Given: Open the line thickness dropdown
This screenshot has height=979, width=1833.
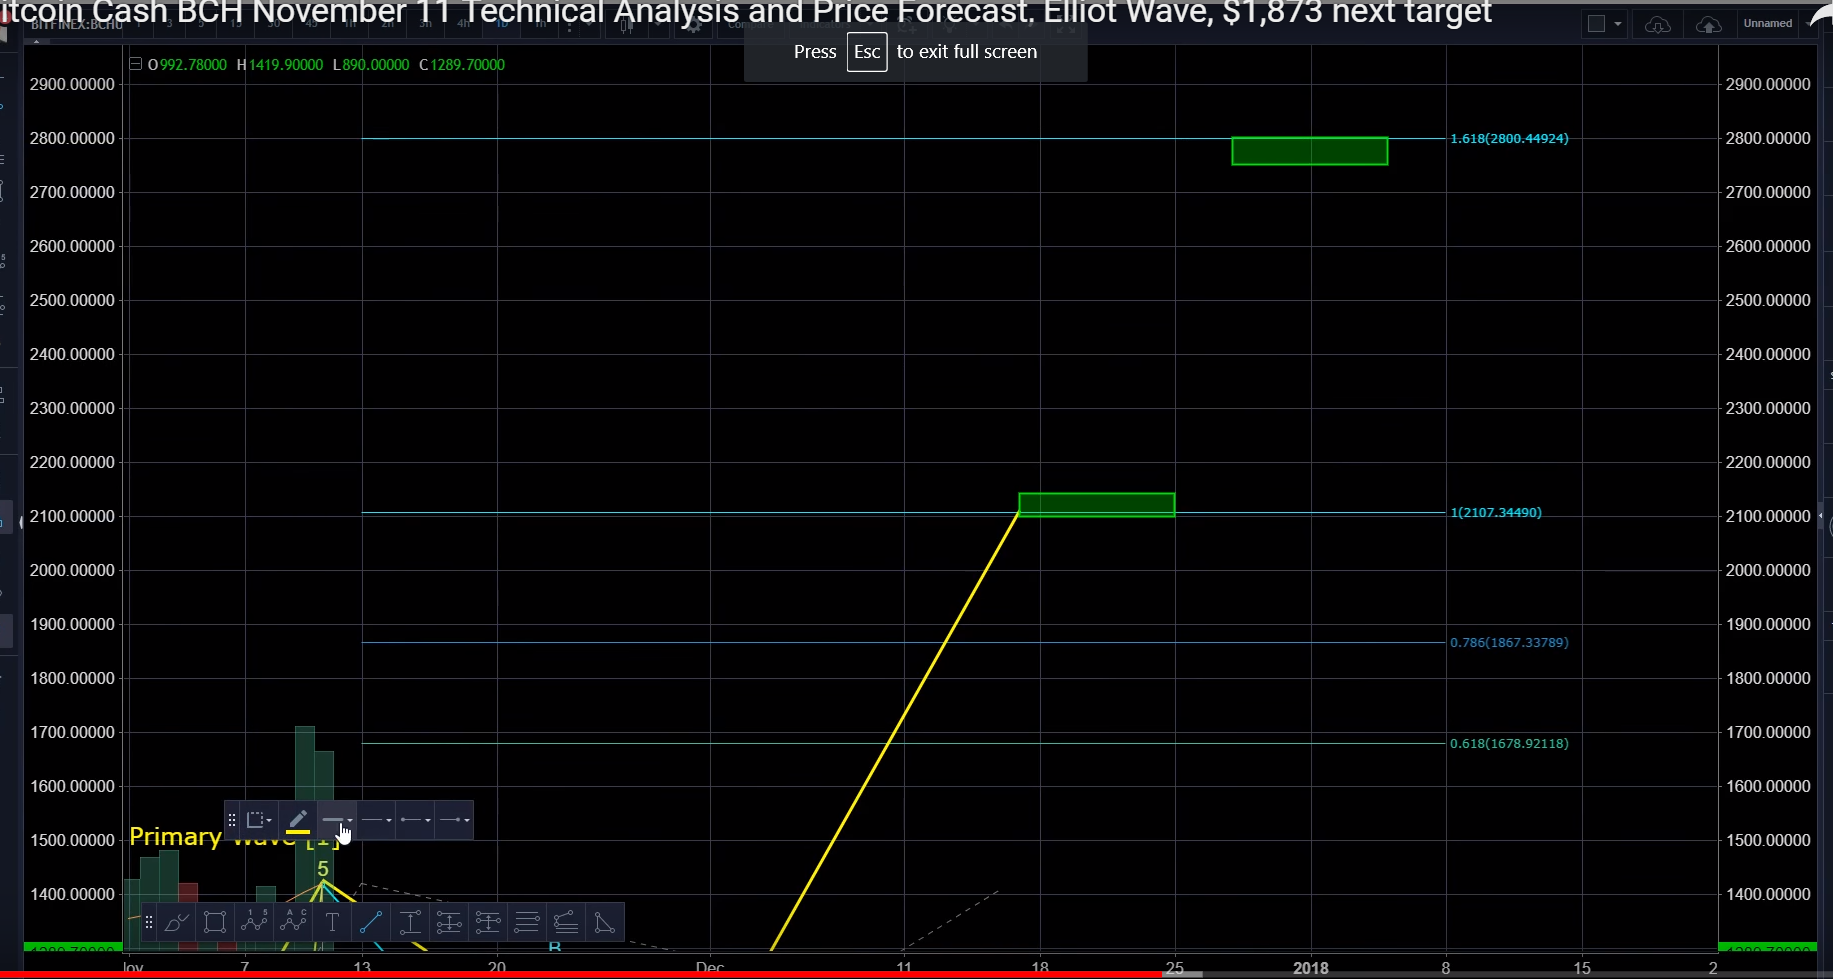Looking at the screenshot, I should coord(337,820).
